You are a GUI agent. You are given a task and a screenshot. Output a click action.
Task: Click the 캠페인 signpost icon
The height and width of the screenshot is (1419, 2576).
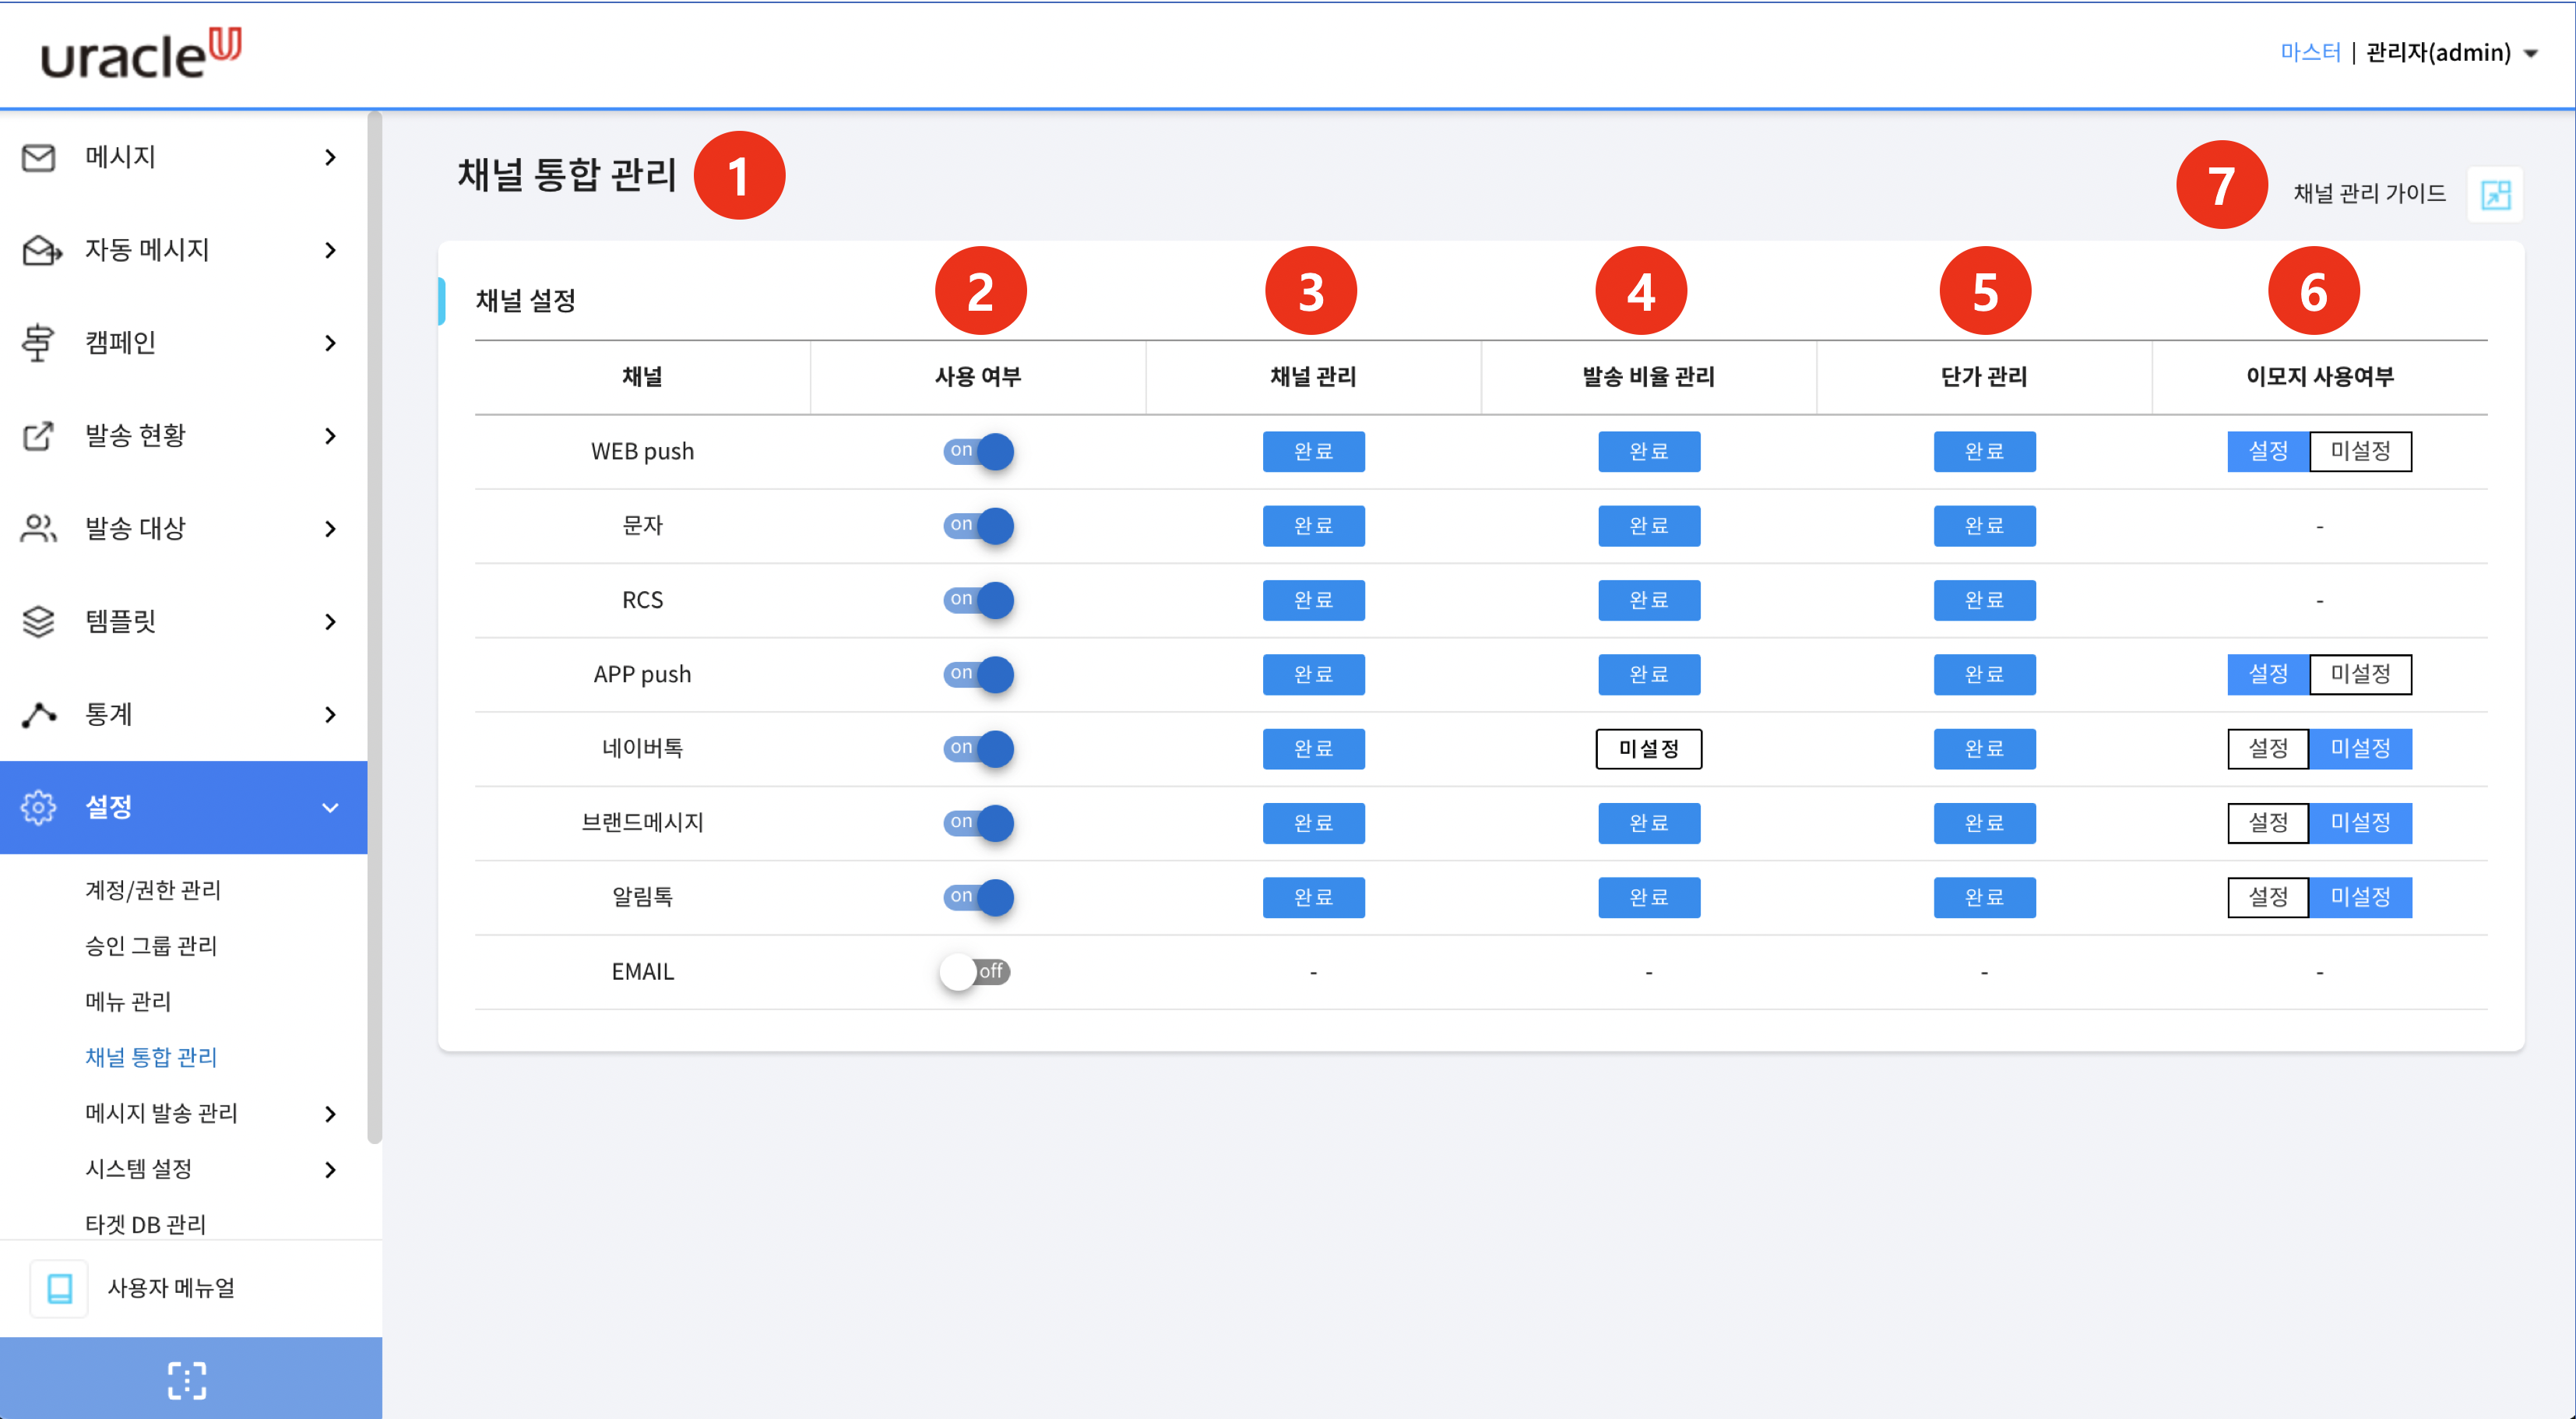[38, 343]
